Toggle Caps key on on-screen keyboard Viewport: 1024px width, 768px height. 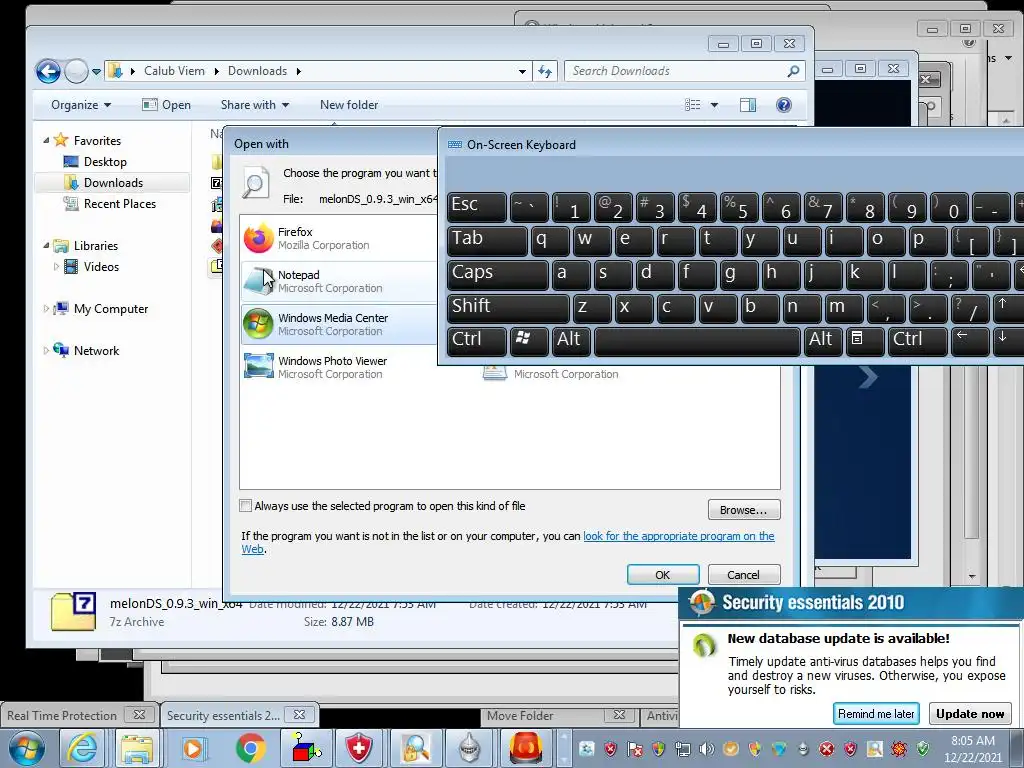498,273
